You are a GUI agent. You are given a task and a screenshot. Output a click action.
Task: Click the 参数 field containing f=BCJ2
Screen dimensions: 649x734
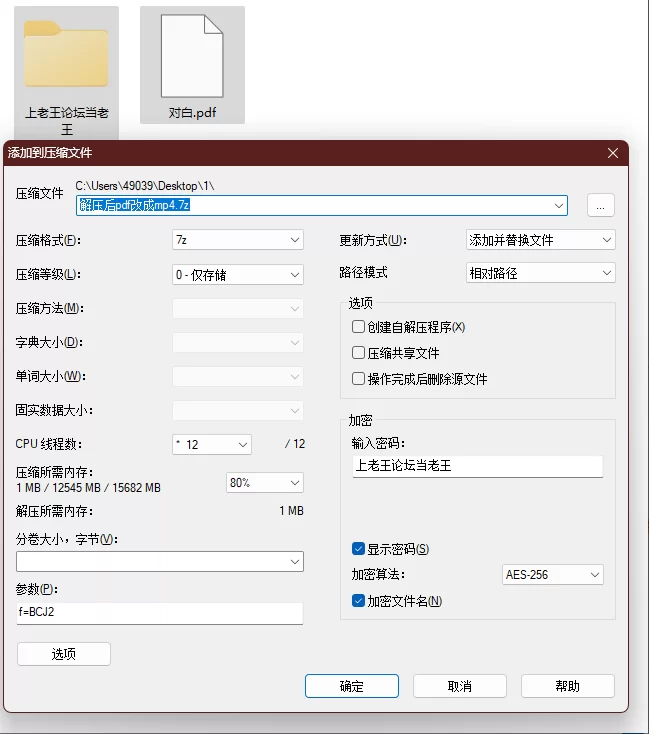coord(160,613)
